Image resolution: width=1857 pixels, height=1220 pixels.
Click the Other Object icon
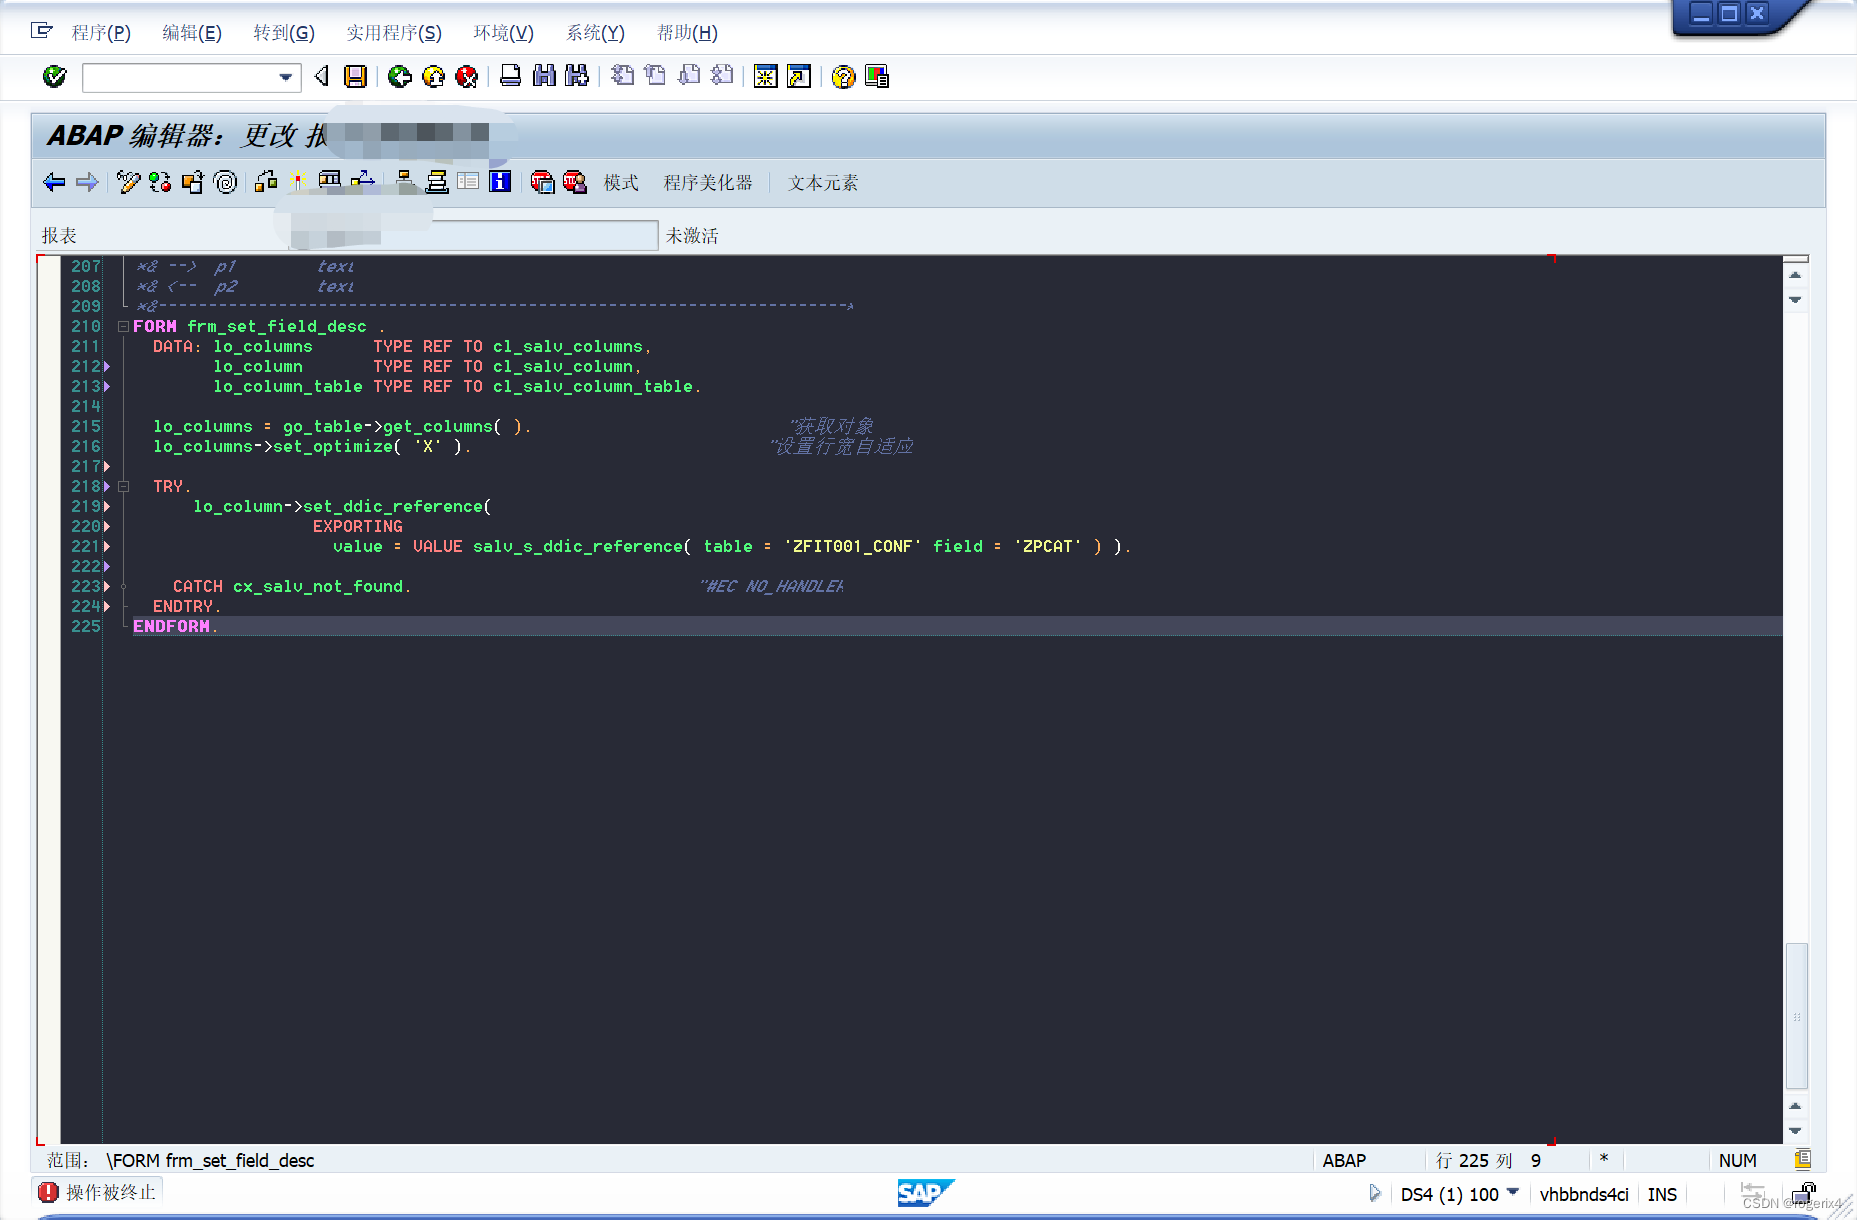[x=193, y=182]
